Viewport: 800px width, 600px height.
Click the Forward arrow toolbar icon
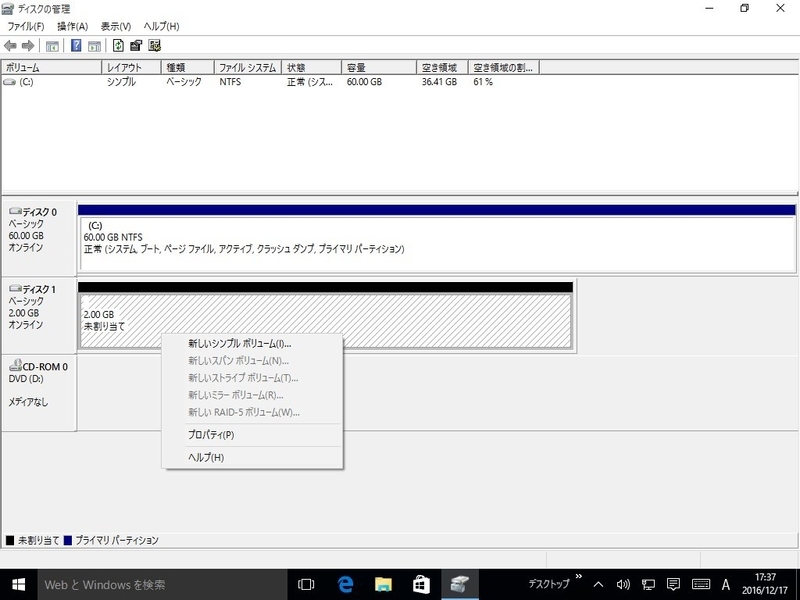[x=28, y=46]
